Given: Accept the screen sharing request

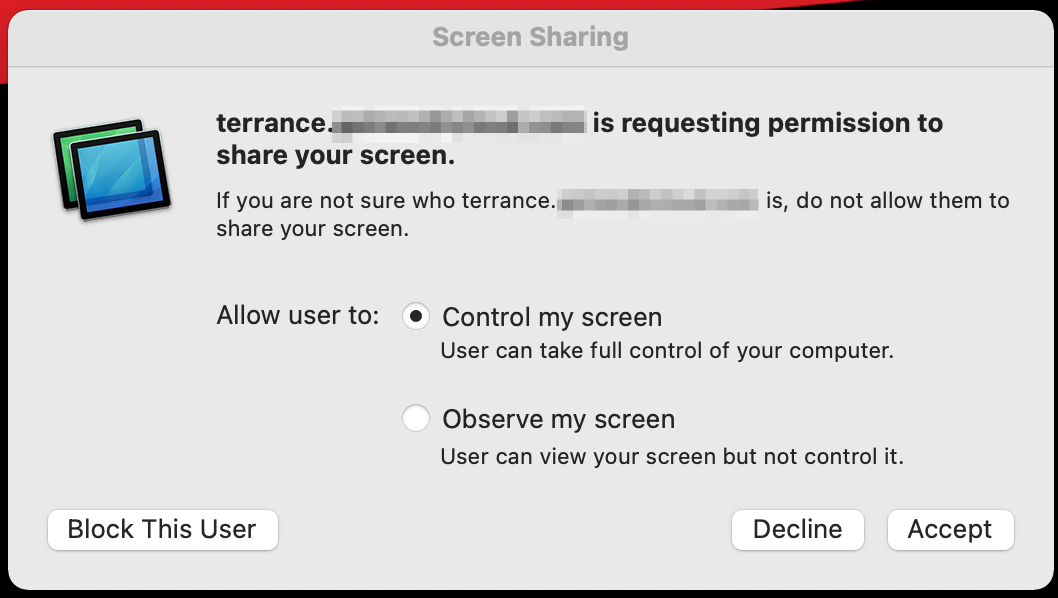Looking at the screenshot, I should (x=950, y=529).
